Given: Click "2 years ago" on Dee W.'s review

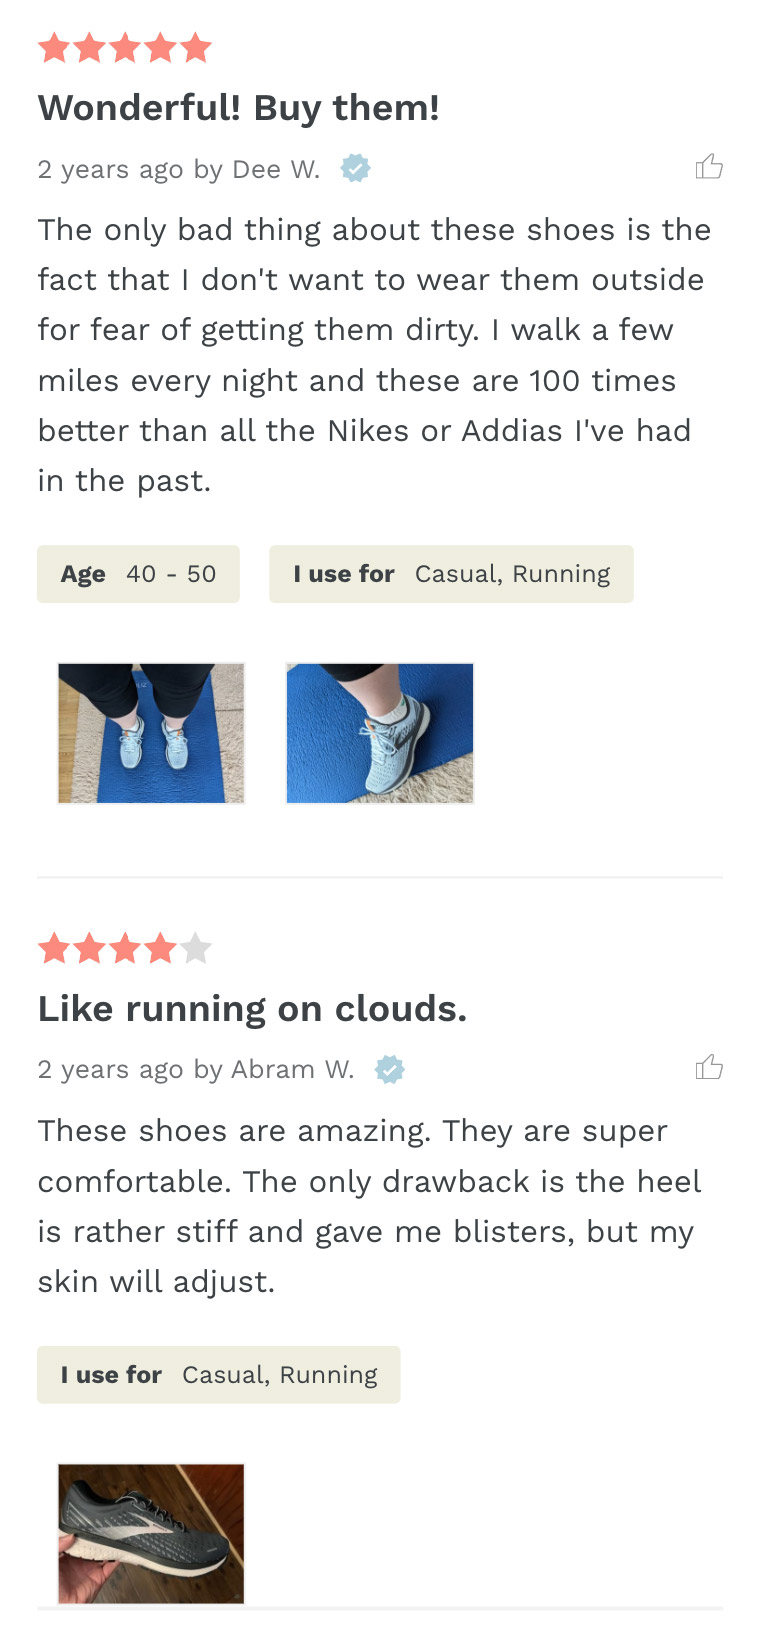Looking at the screenshot, I should 110,169.
